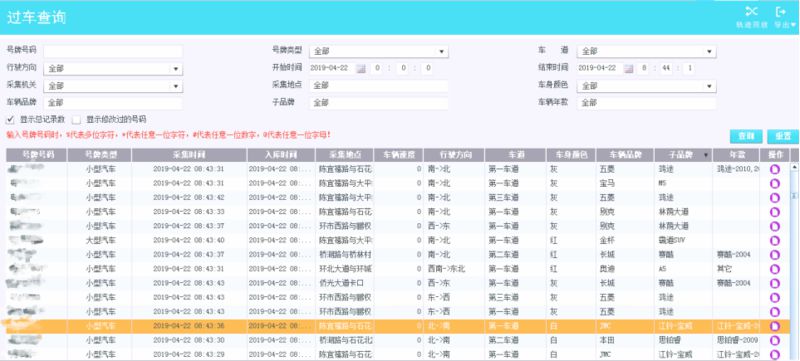
Task: Click 操作 icon in the 侨光大道卡口 row
Action: coord(774,283)
